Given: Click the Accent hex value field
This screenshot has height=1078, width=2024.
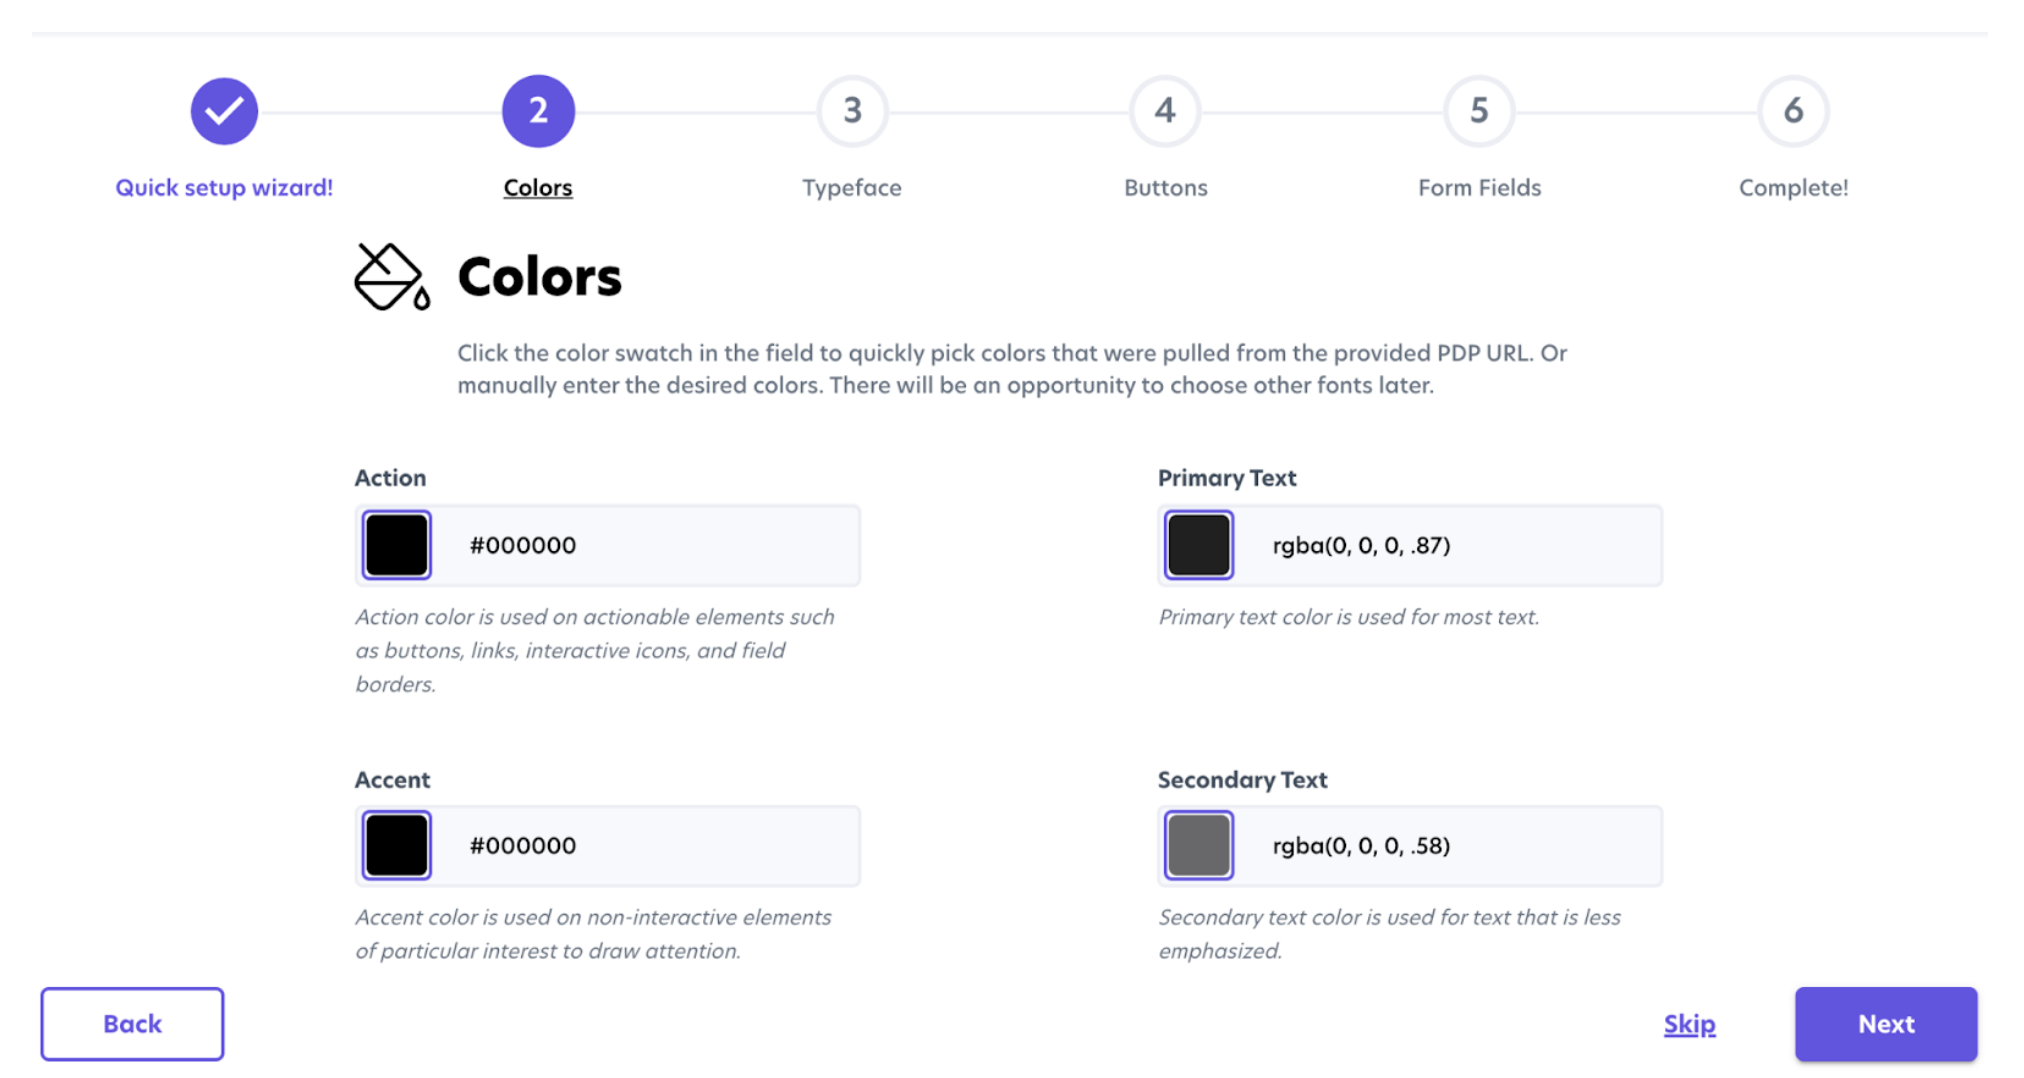Looking at the screenshot, I should pyautogui.click(x=650, y=845).
